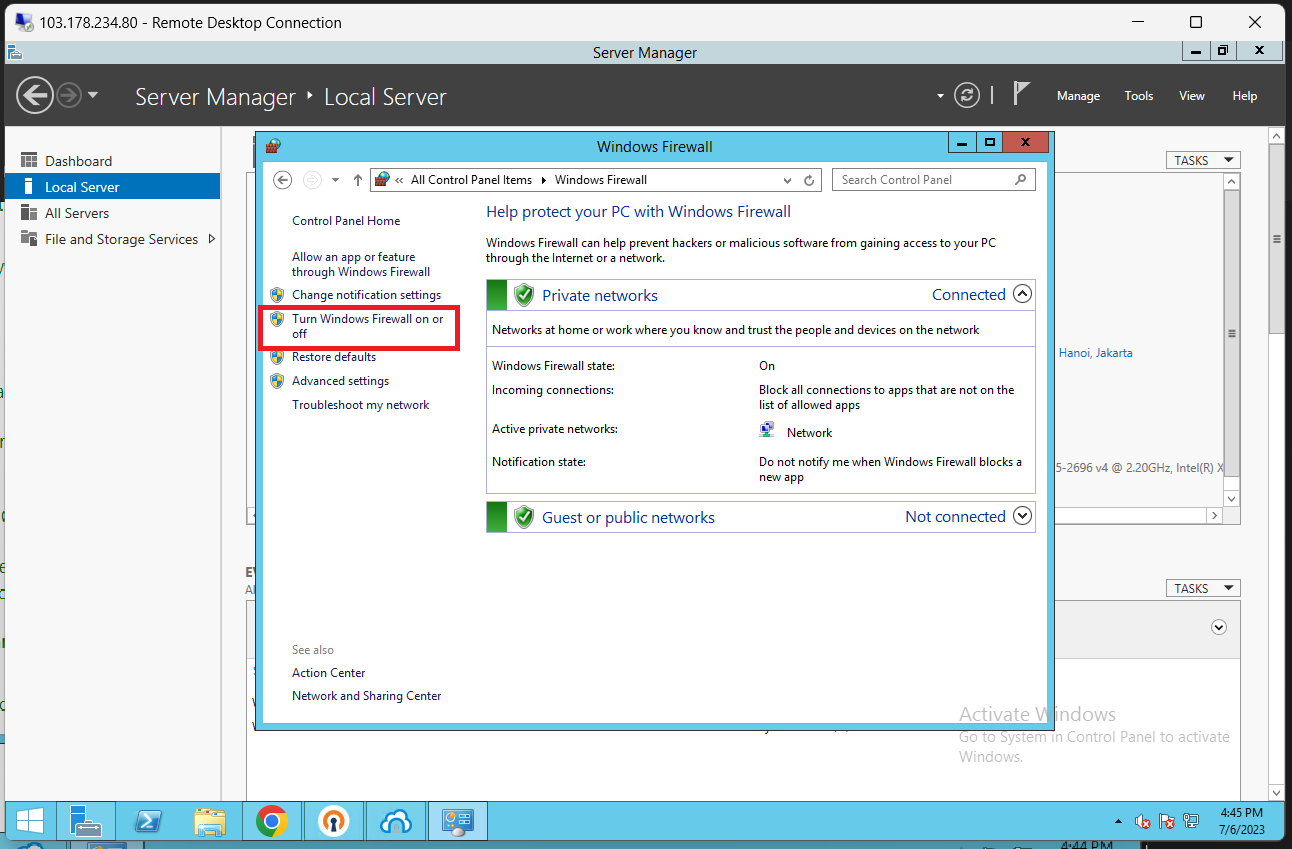Open Google Chrome from the taskbar
This screenshot has width=1292, height=849.
point(272,822)
